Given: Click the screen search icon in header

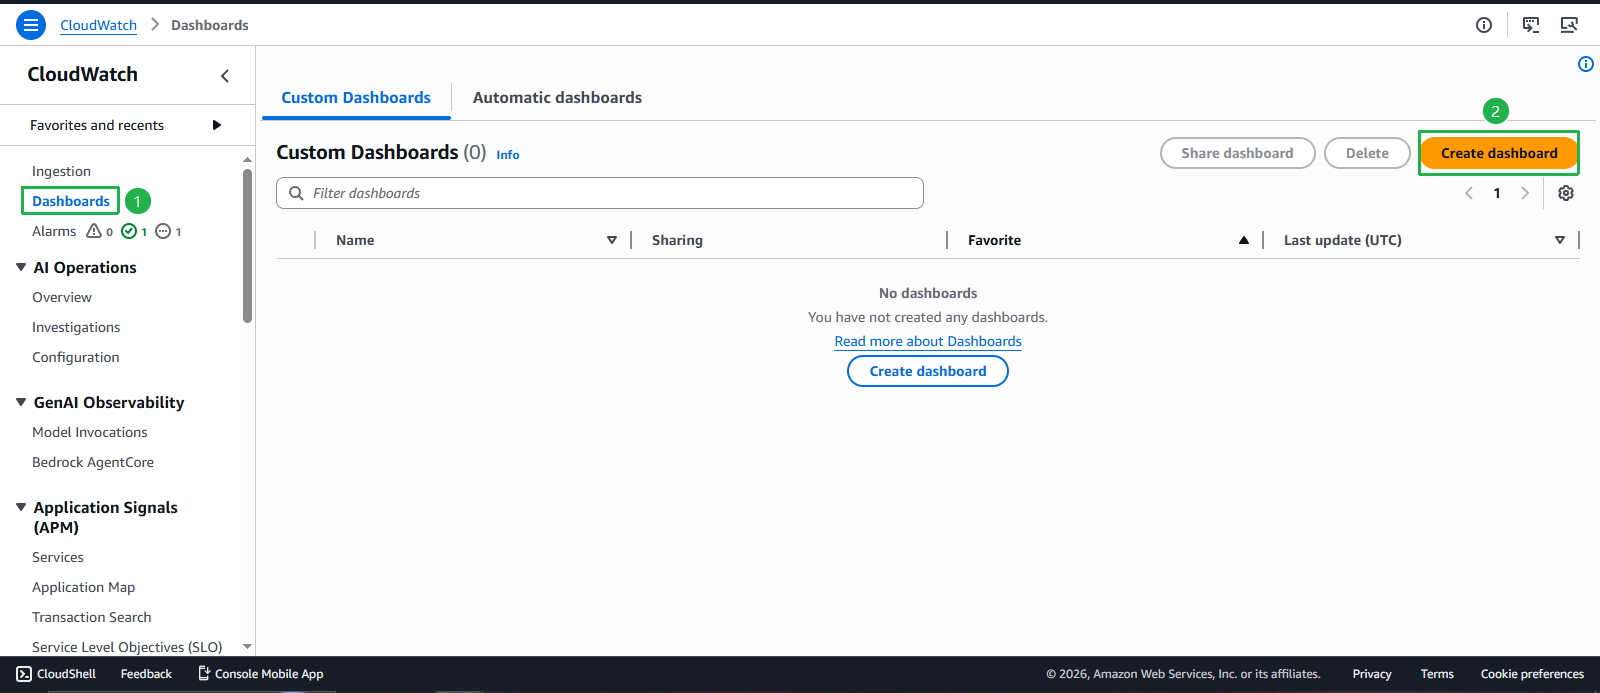Looking at the screenshot, I should click(1569, 25).
